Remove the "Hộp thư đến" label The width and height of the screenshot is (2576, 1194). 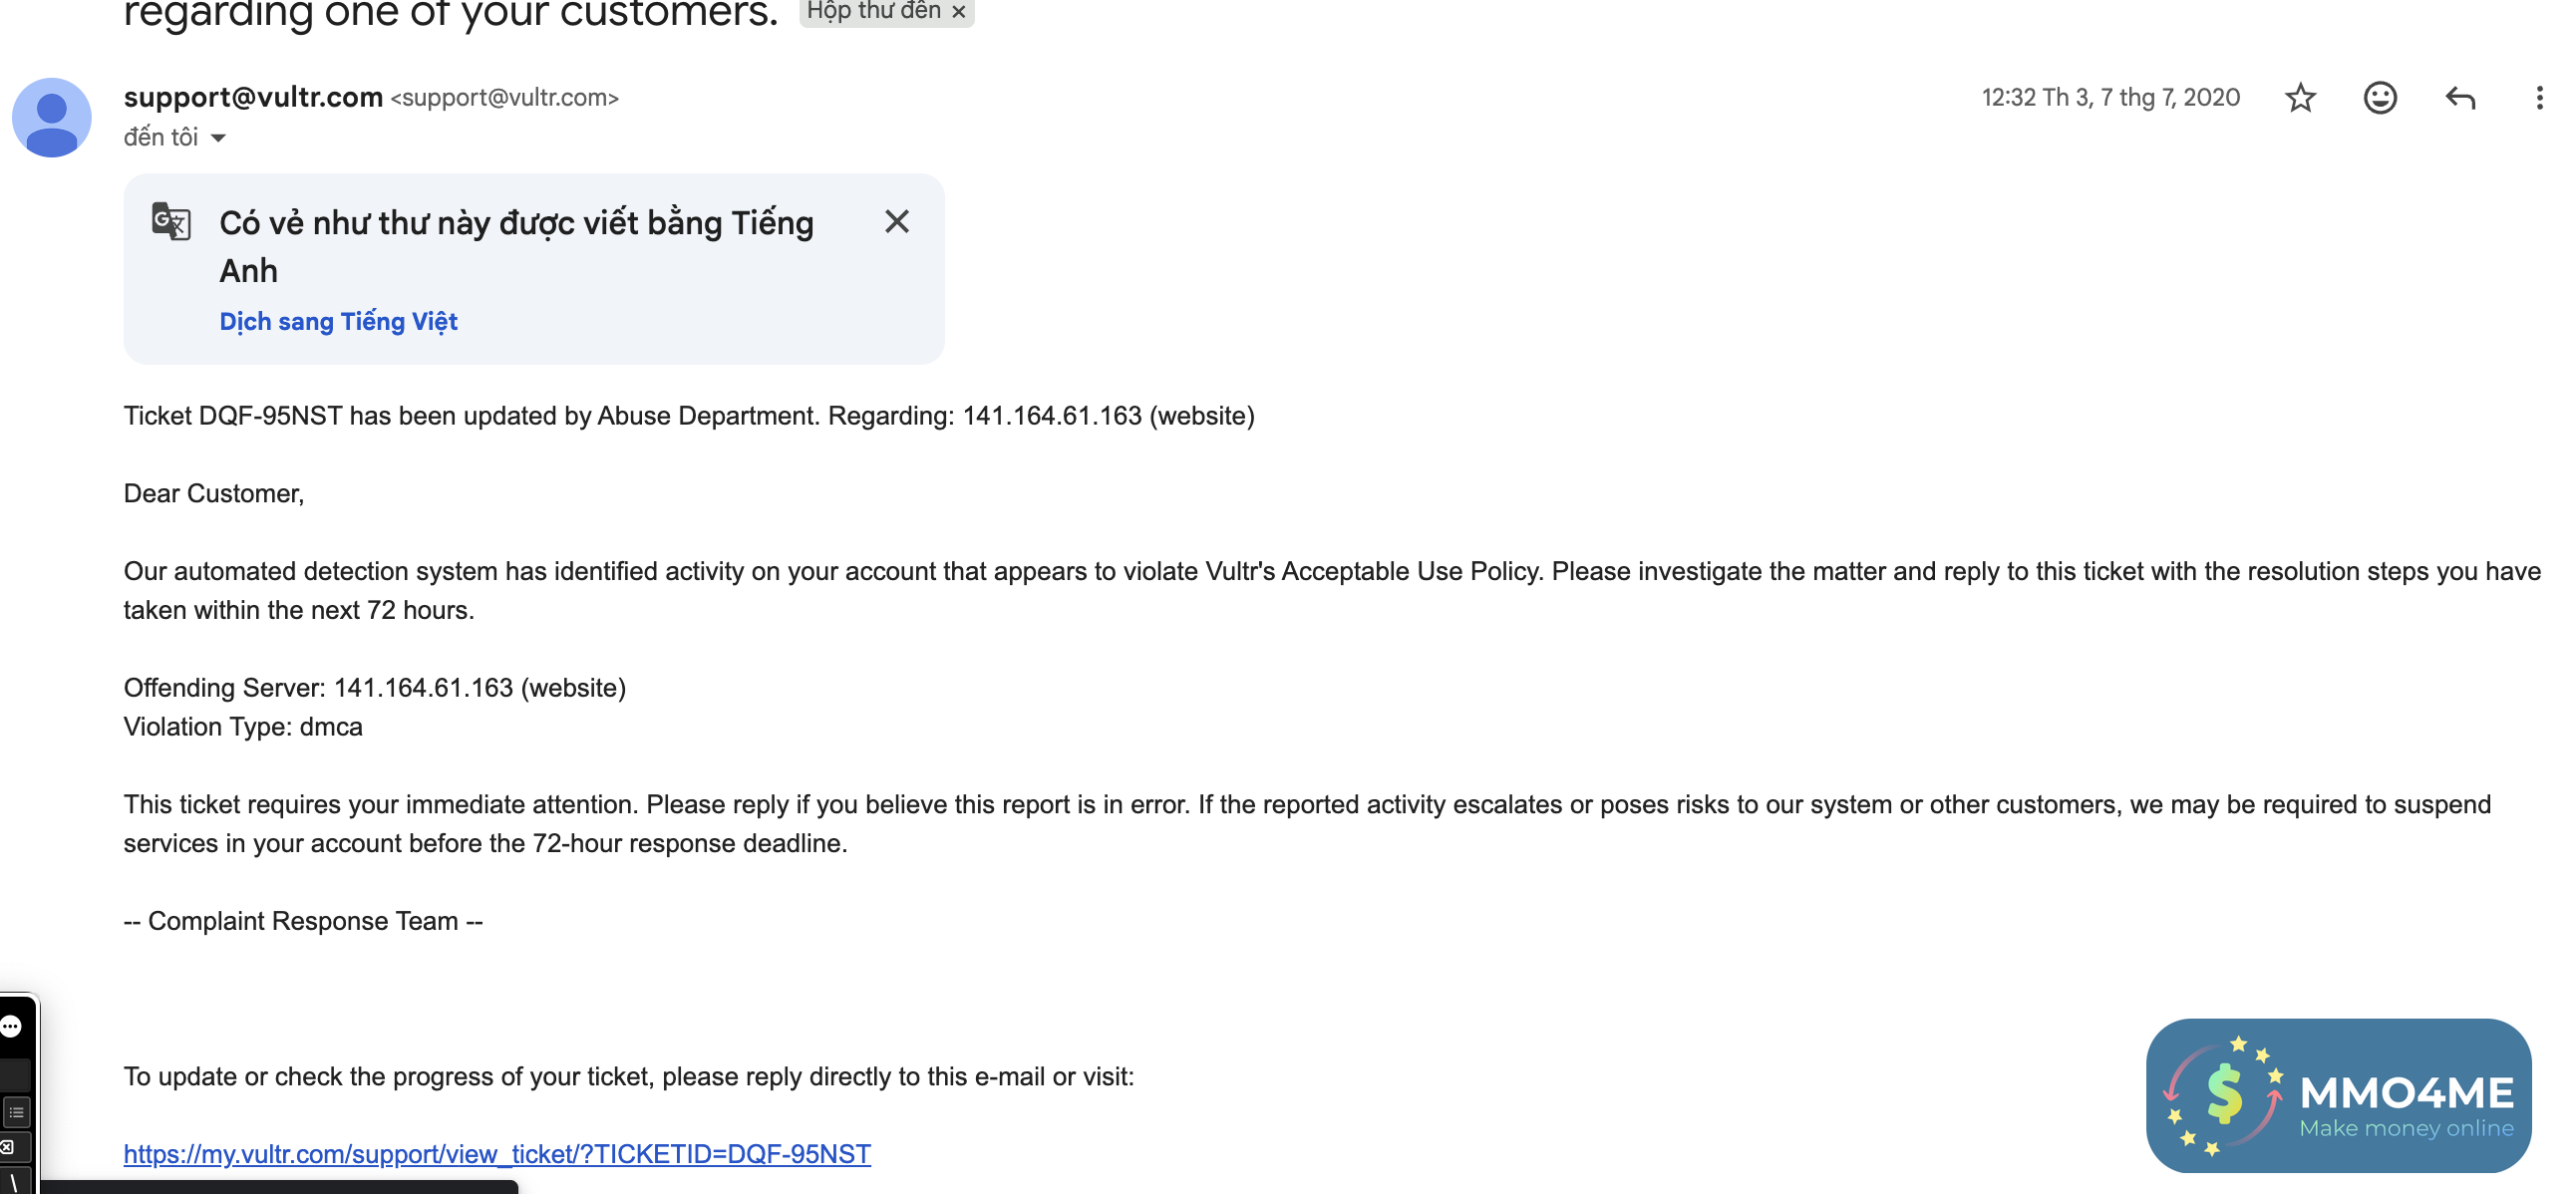[x=959, y=12]
